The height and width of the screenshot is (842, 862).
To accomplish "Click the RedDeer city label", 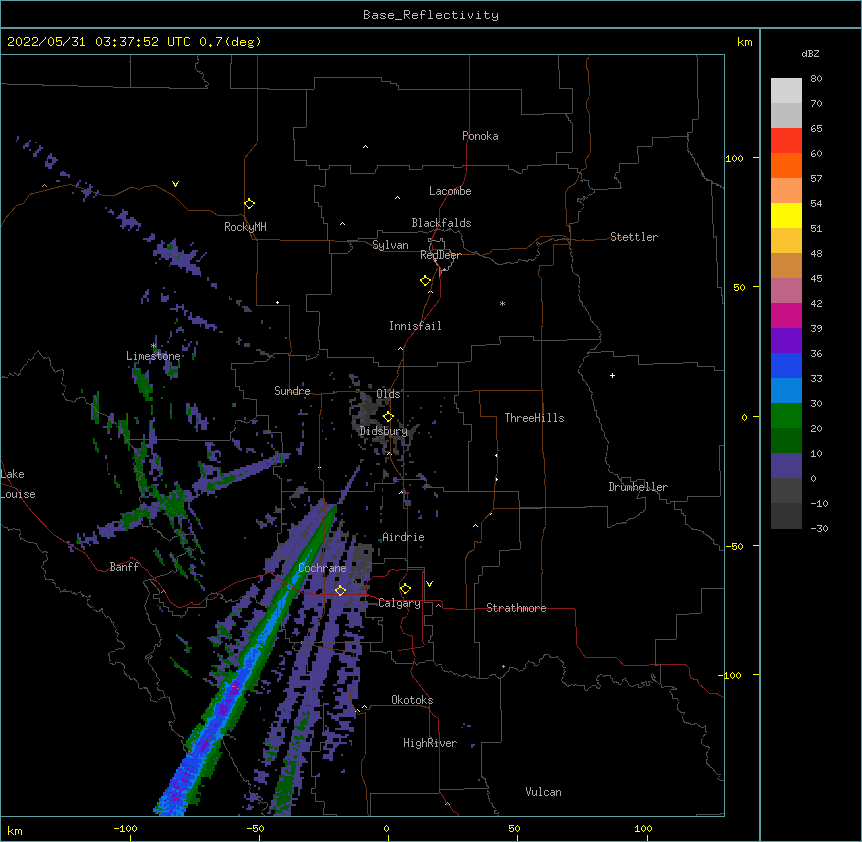I will coord(440,255).
